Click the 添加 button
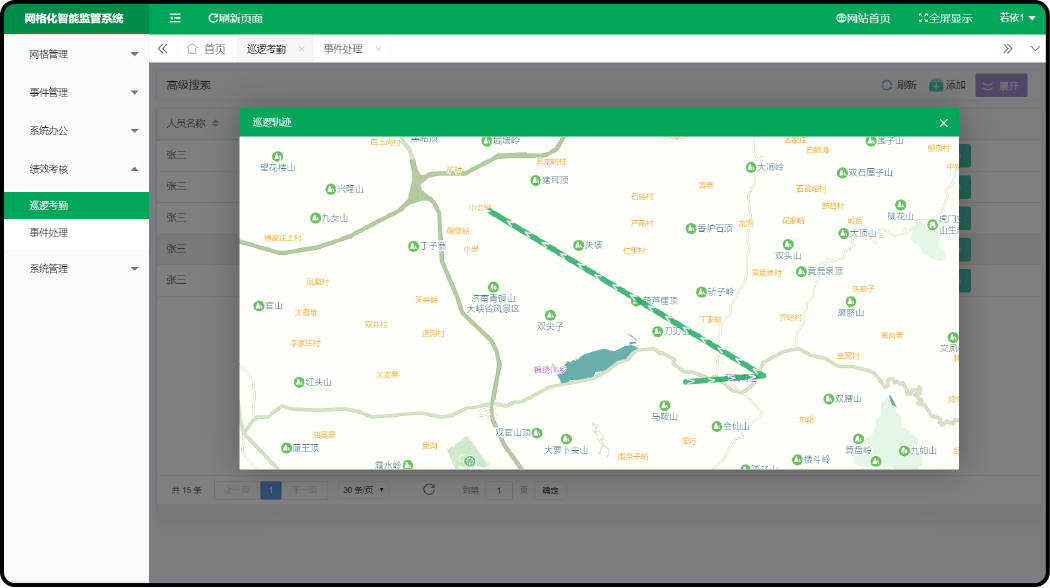Viewport: 1050px width, 588px height. [947, 86]
